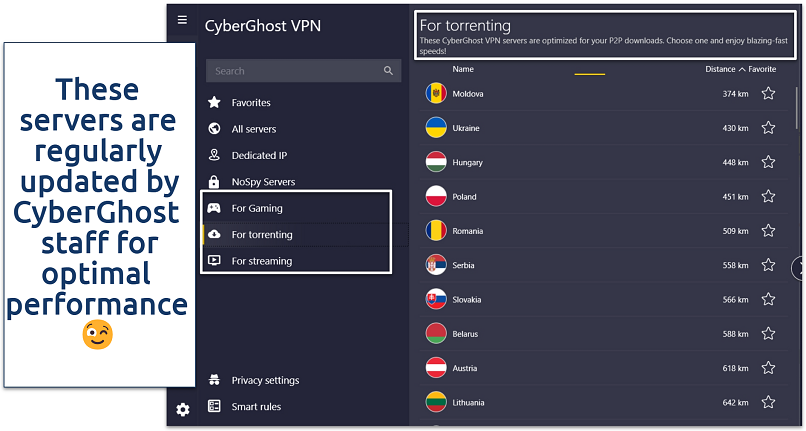Click the settings gear icon
The image size is (806, 431).
[182, 409]
